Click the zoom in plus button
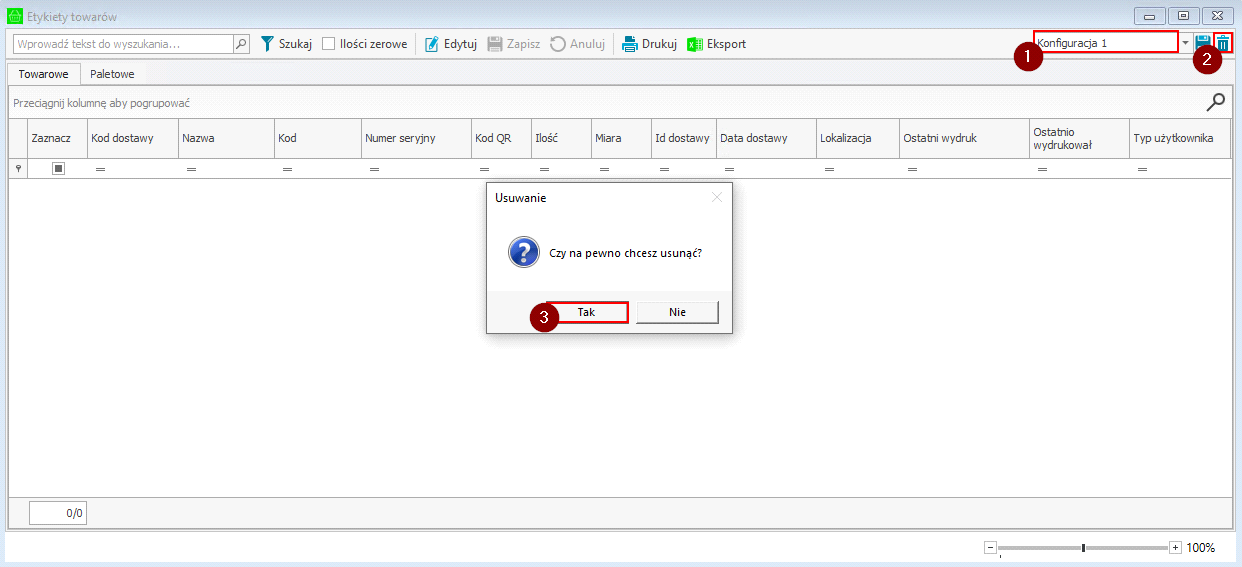Image resolution: width=1242 pixels, height=567 pixels. 1175,548
